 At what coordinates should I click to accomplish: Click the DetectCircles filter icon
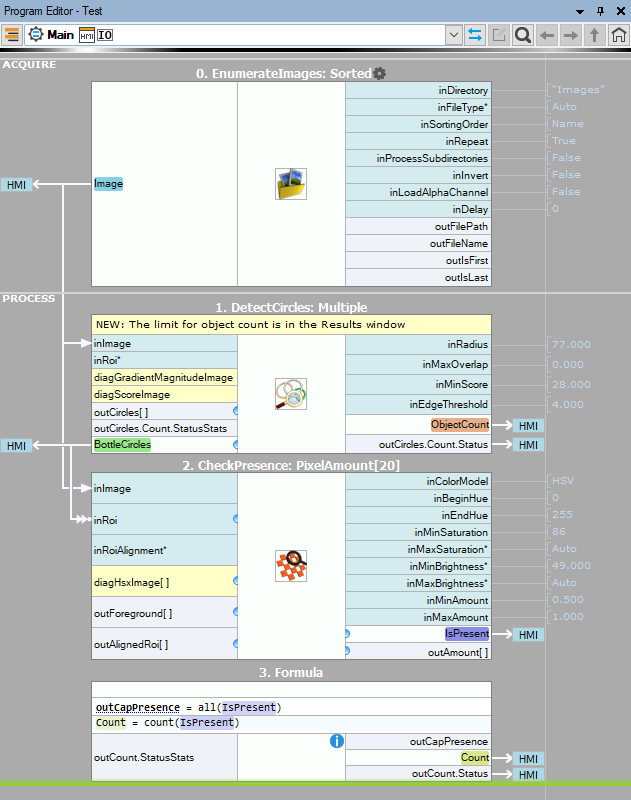tap(291, 394)
